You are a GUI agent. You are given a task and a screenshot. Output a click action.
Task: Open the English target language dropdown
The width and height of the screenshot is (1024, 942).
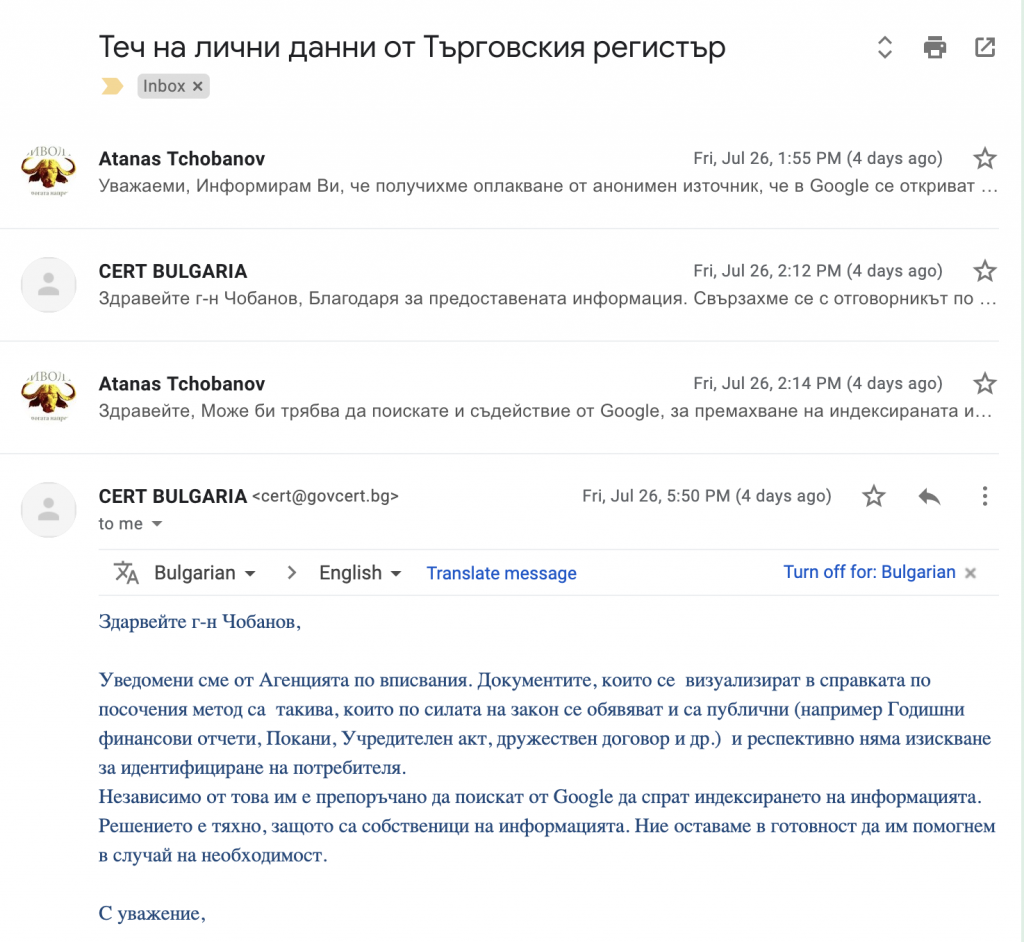(x=360, y=573)
